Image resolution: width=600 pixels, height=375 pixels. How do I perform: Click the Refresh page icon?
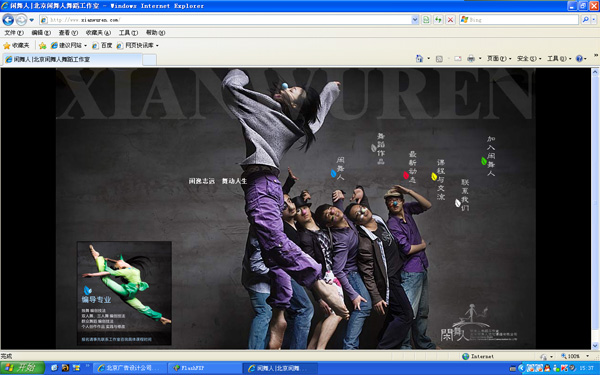(438, 20)
